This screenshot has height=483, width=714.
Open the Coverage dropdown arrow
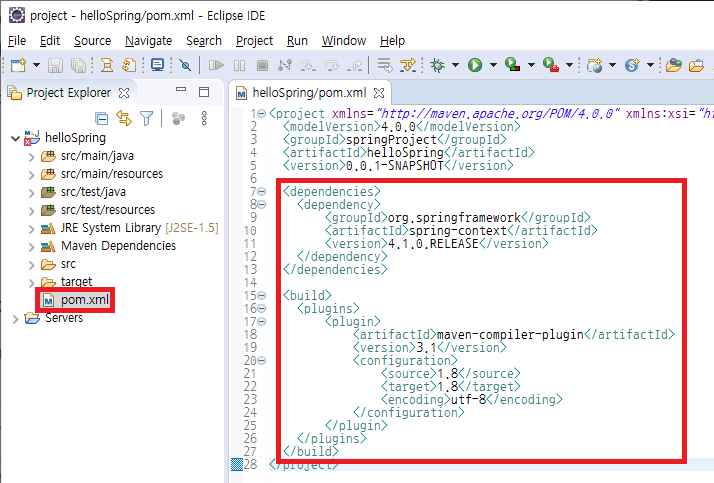click(x=531, y=65)
